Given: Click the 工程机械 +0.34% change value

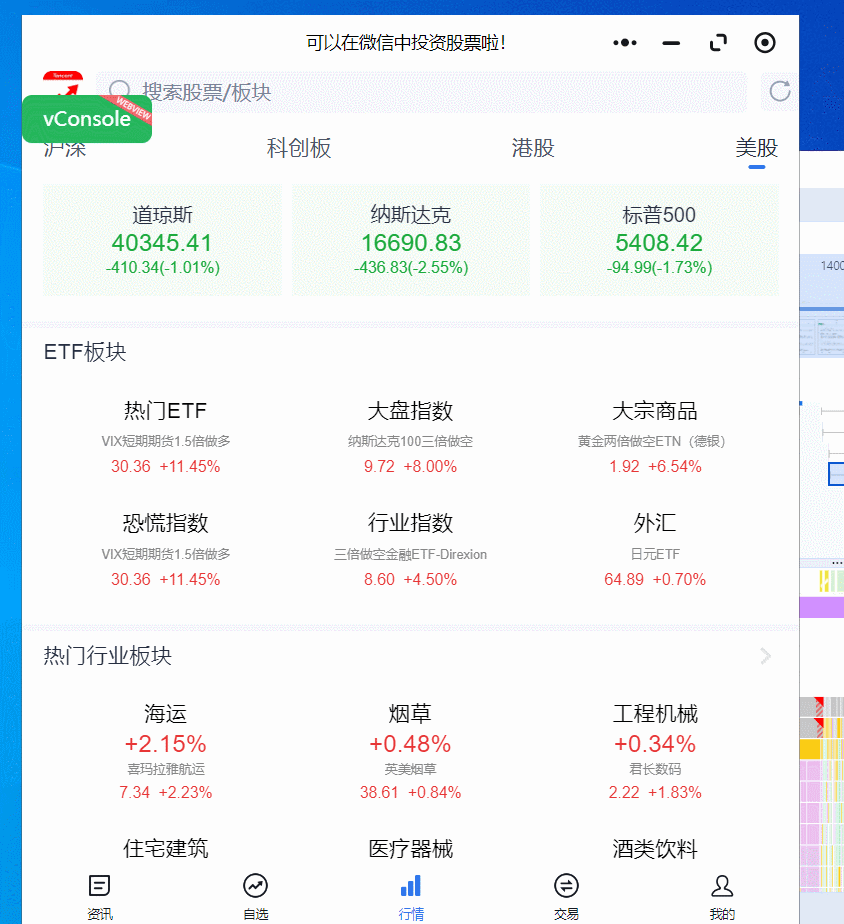Looking at the screenshot, I should [654, 744].
